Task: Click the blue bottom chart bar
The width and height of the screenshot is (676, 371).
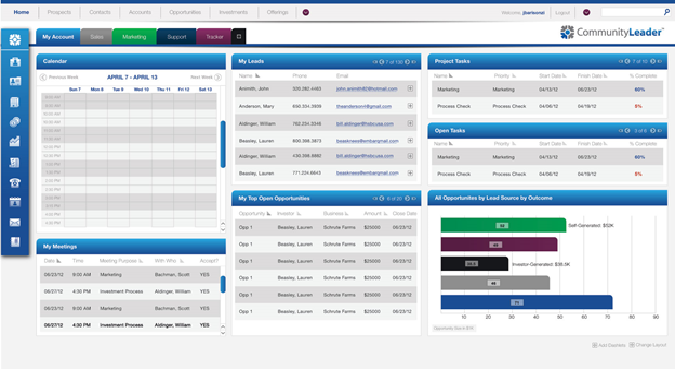Action: [x=526, y=302]
